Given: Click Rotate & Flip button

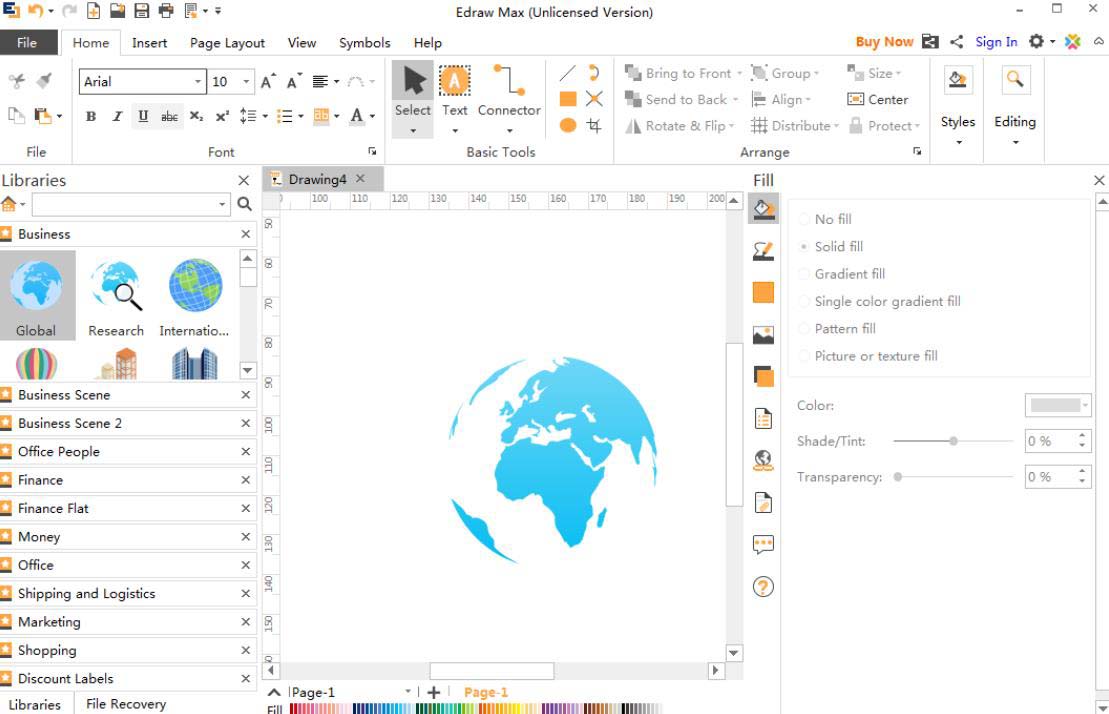Looking at the screenshot, I should click(x=680, y=126).
